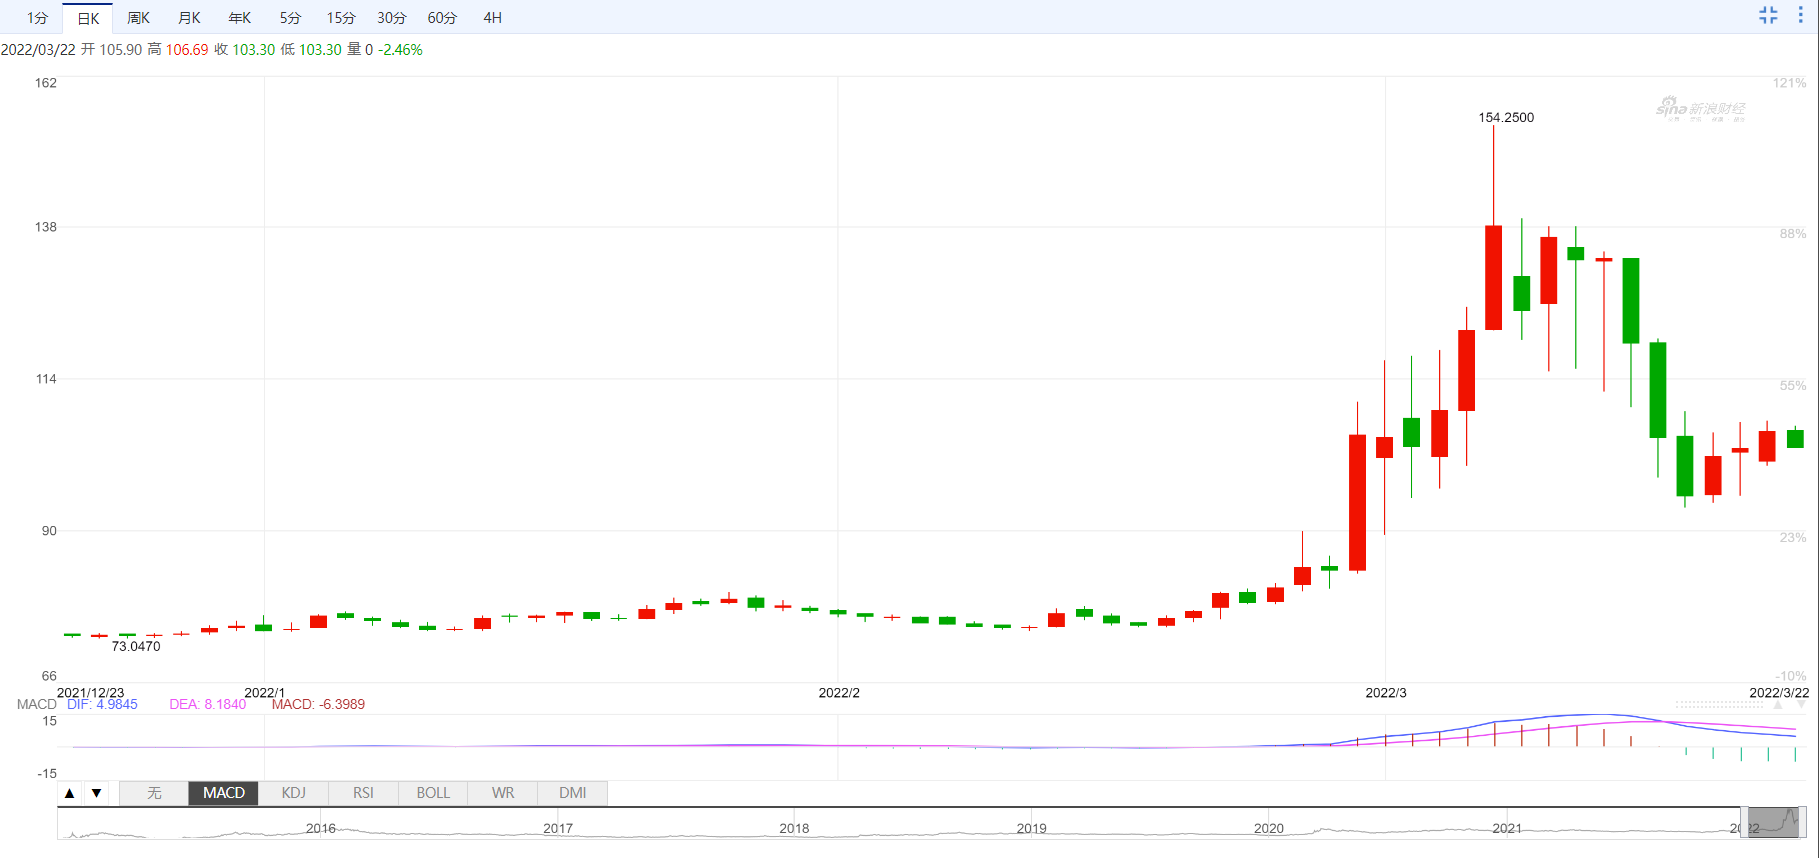Show the RSI indicator
This screenshot has width=1819, height=858.
[363, 793]
